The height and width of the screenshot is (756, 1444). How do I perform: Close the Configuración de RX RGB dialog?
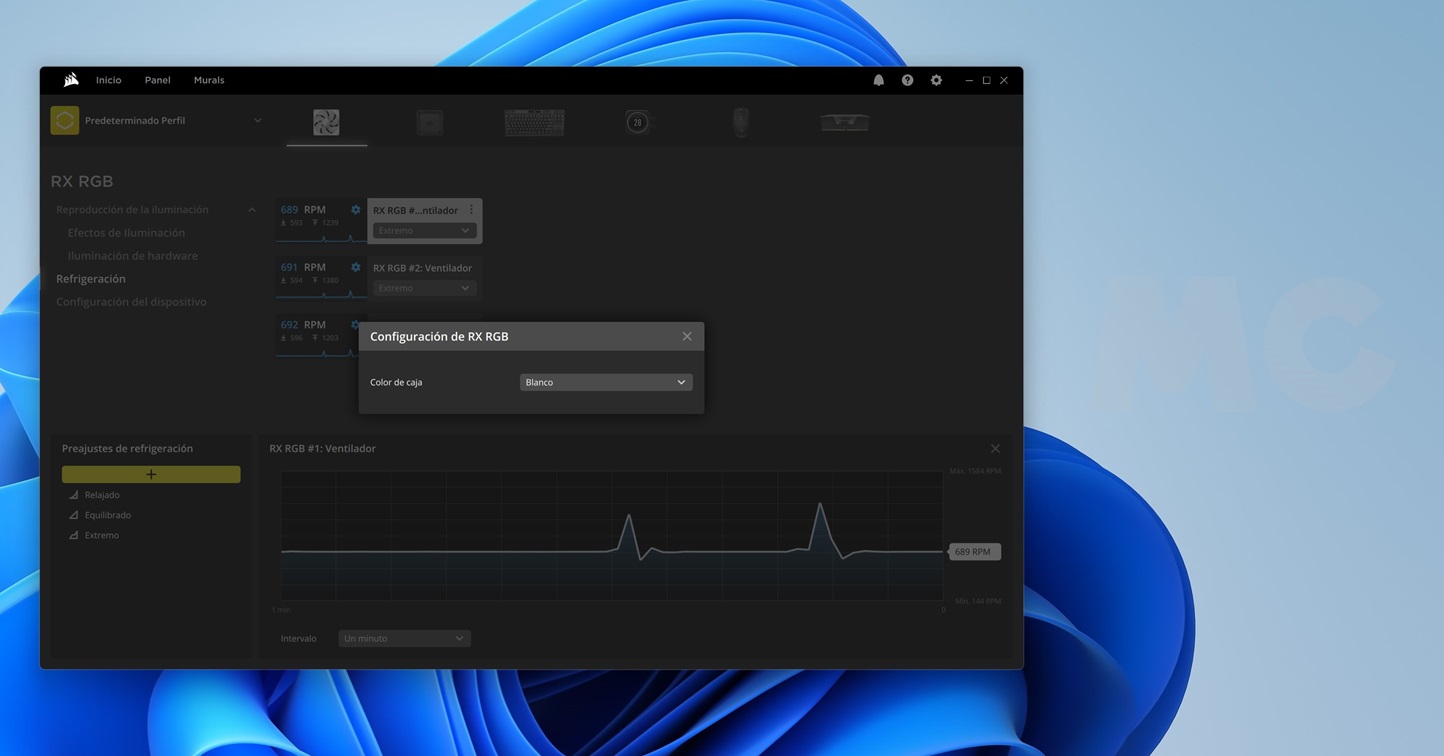click(x=686, y=336)
